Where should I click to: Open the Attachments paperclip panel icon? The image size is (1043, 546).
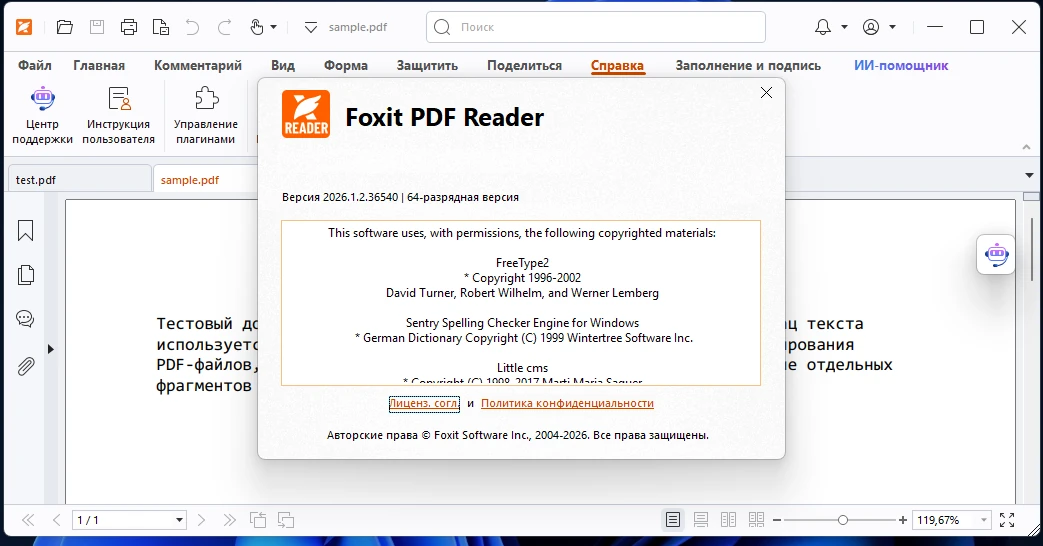25,366
